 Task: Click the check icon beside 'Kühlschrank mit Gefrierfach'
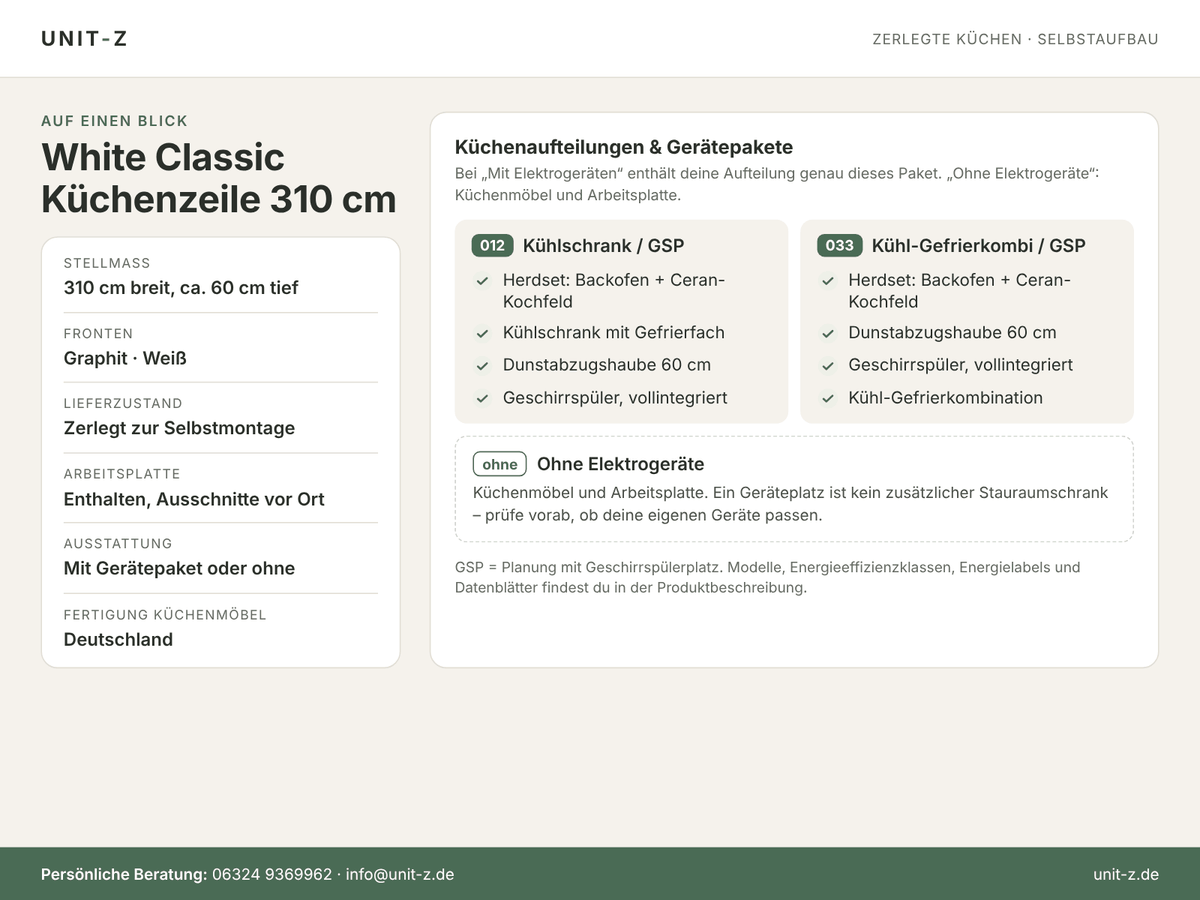point(482,334)
